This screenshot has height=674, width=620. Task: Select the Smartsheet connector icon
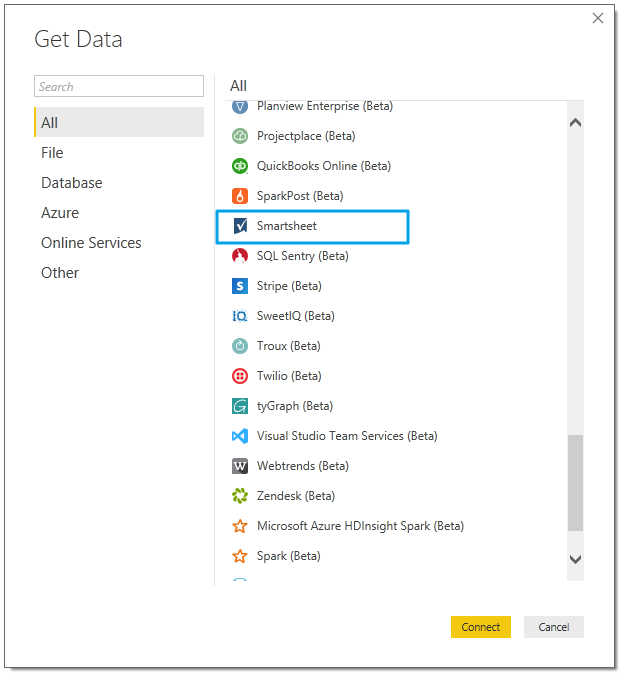tap(240, 226)
